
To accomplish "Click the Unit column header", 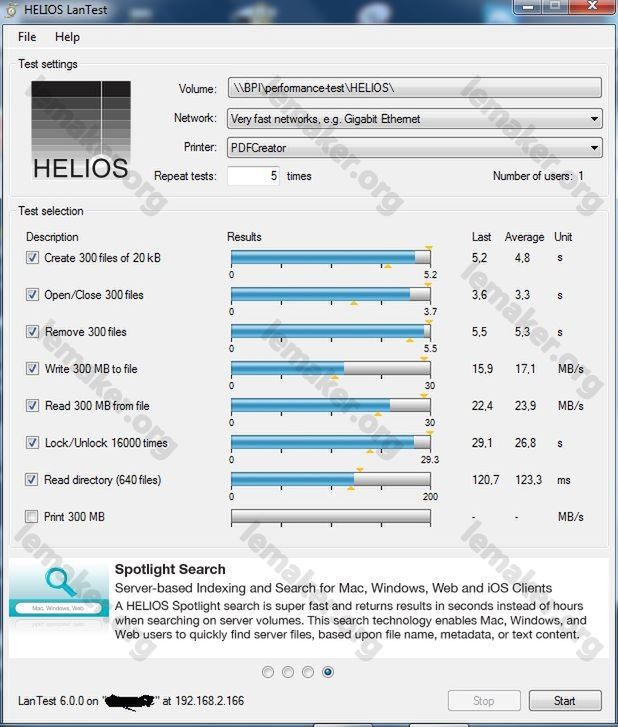I will 563,237.
